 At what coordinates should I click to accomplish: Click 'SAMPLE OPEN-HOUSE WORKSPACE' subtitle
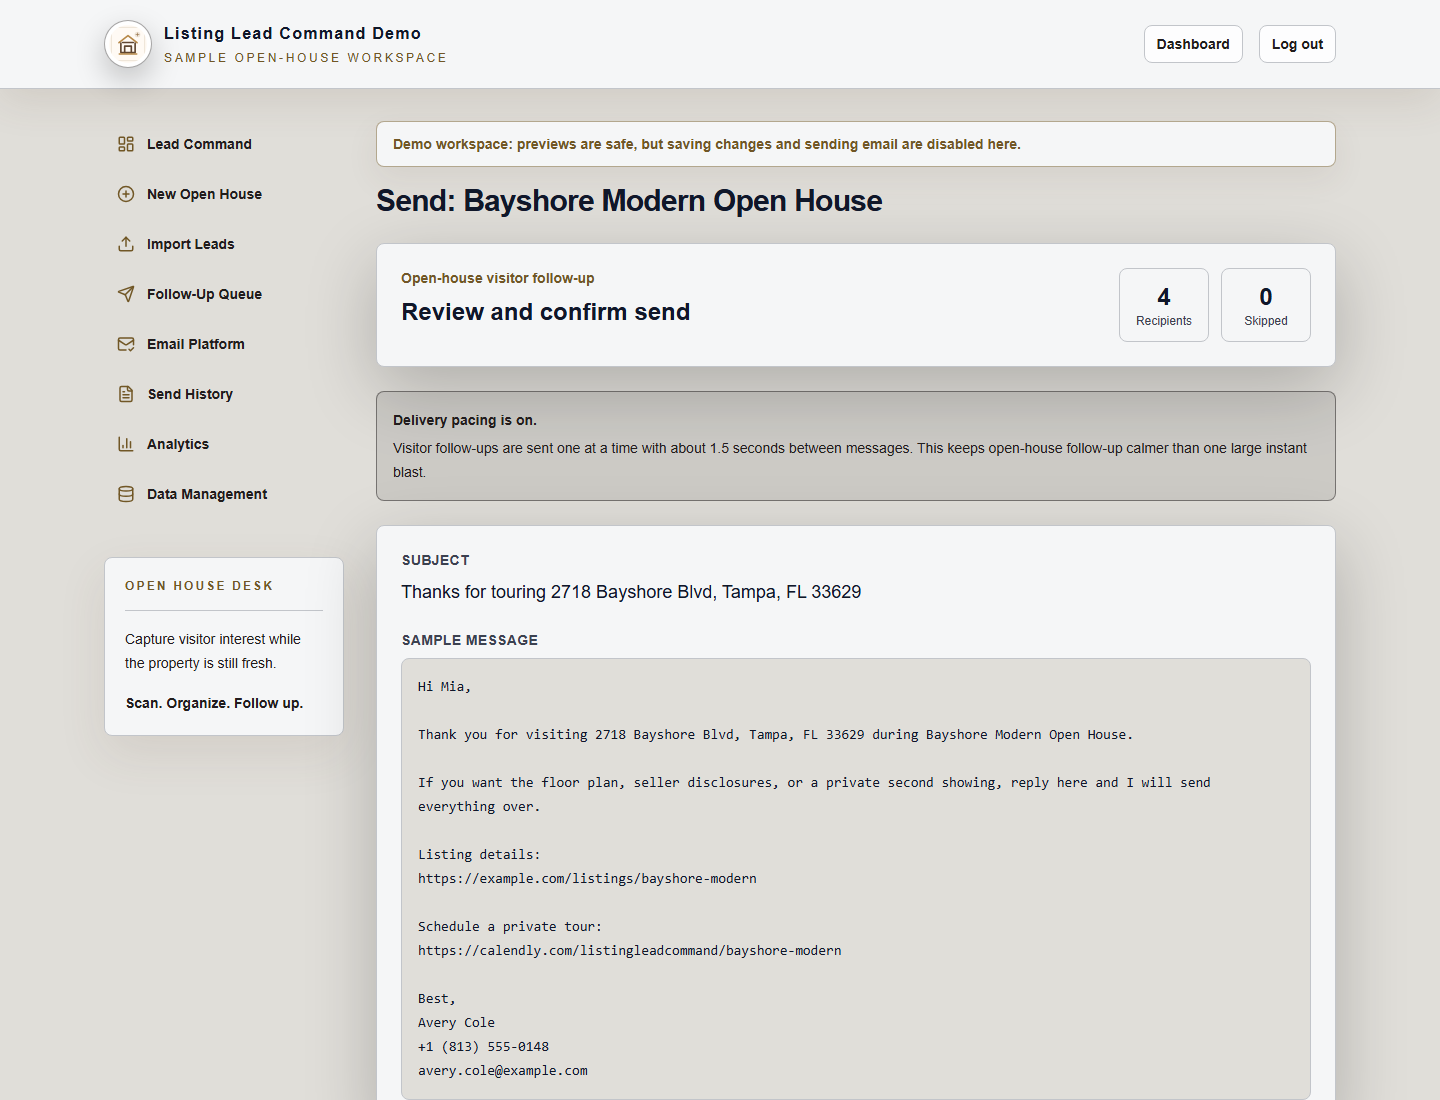click(305, 58)
